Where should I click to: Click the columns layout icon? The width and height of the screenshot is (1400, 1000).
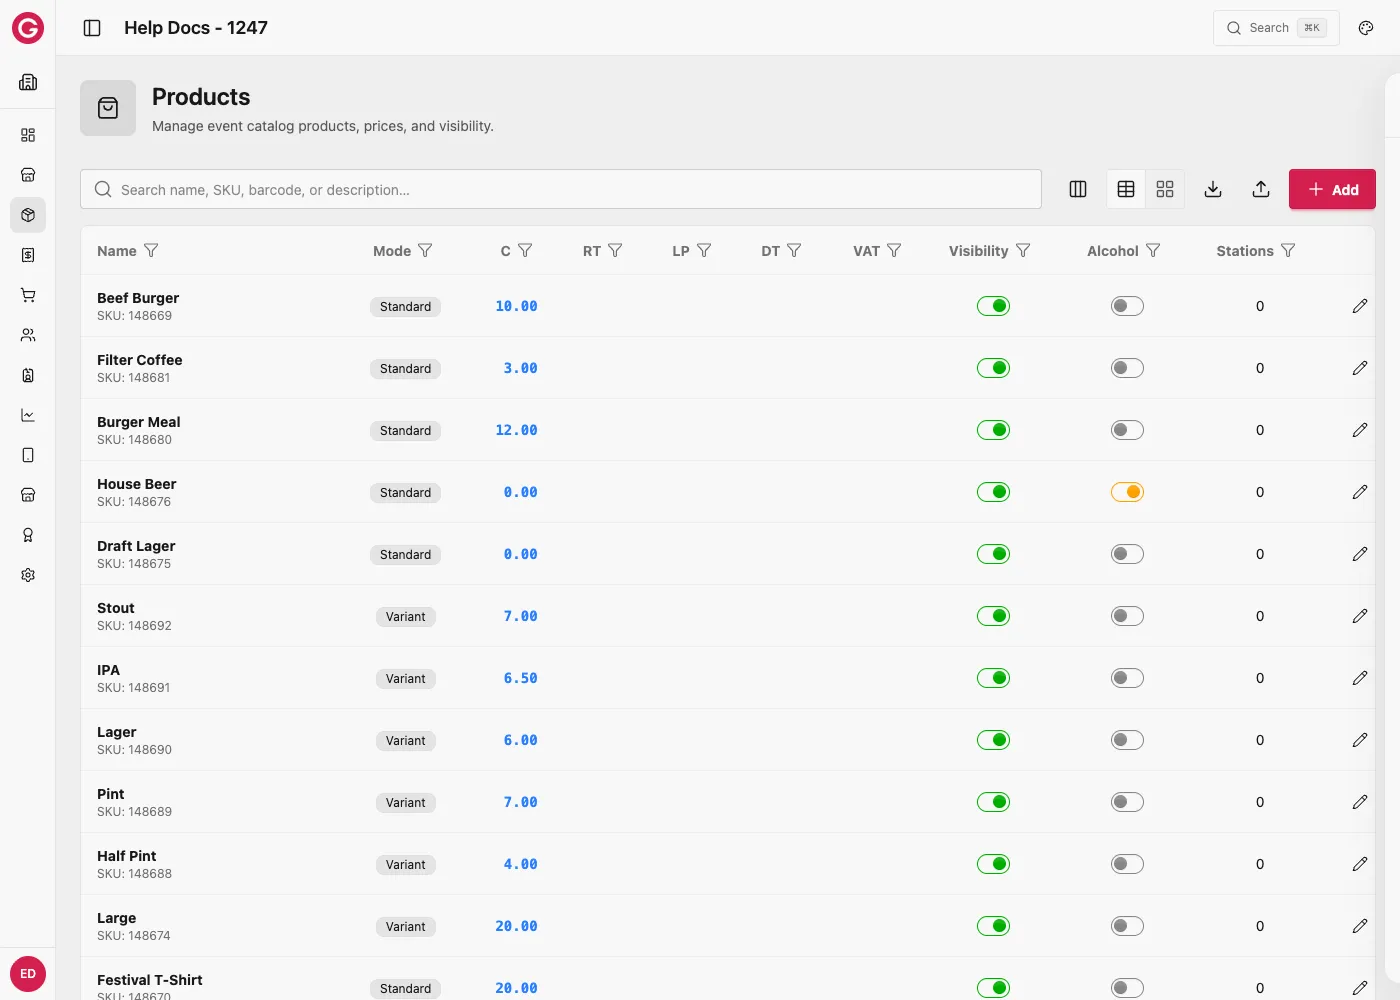(x=1078, y=189)
